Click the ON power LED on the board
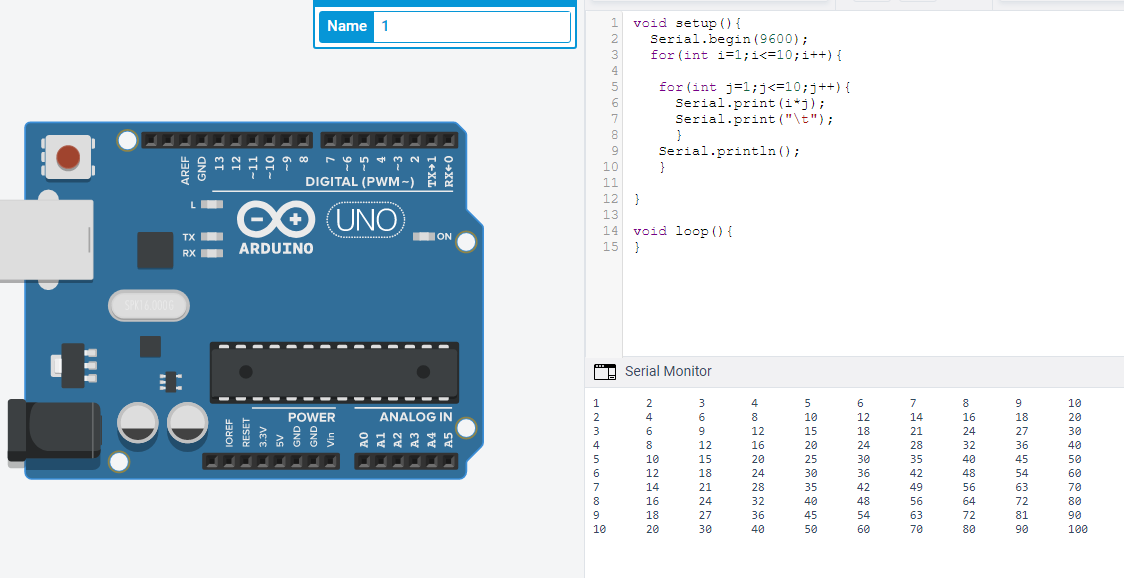 coord(424,237)
